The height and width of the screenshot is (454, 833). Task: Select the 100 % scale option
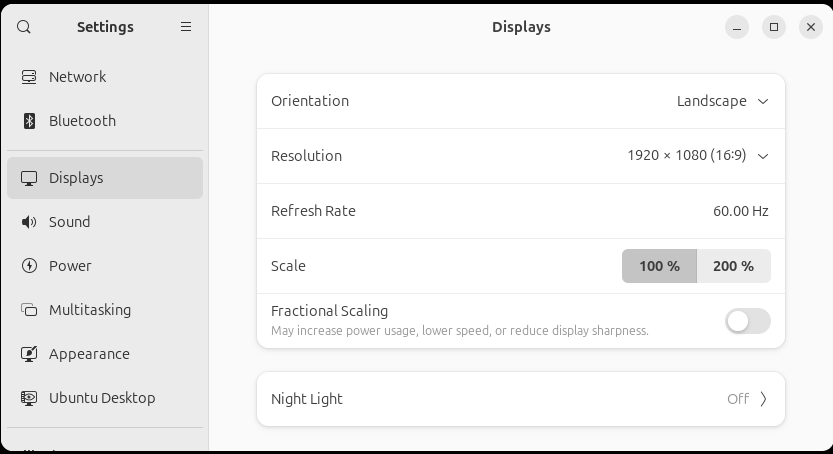[659, 266]
